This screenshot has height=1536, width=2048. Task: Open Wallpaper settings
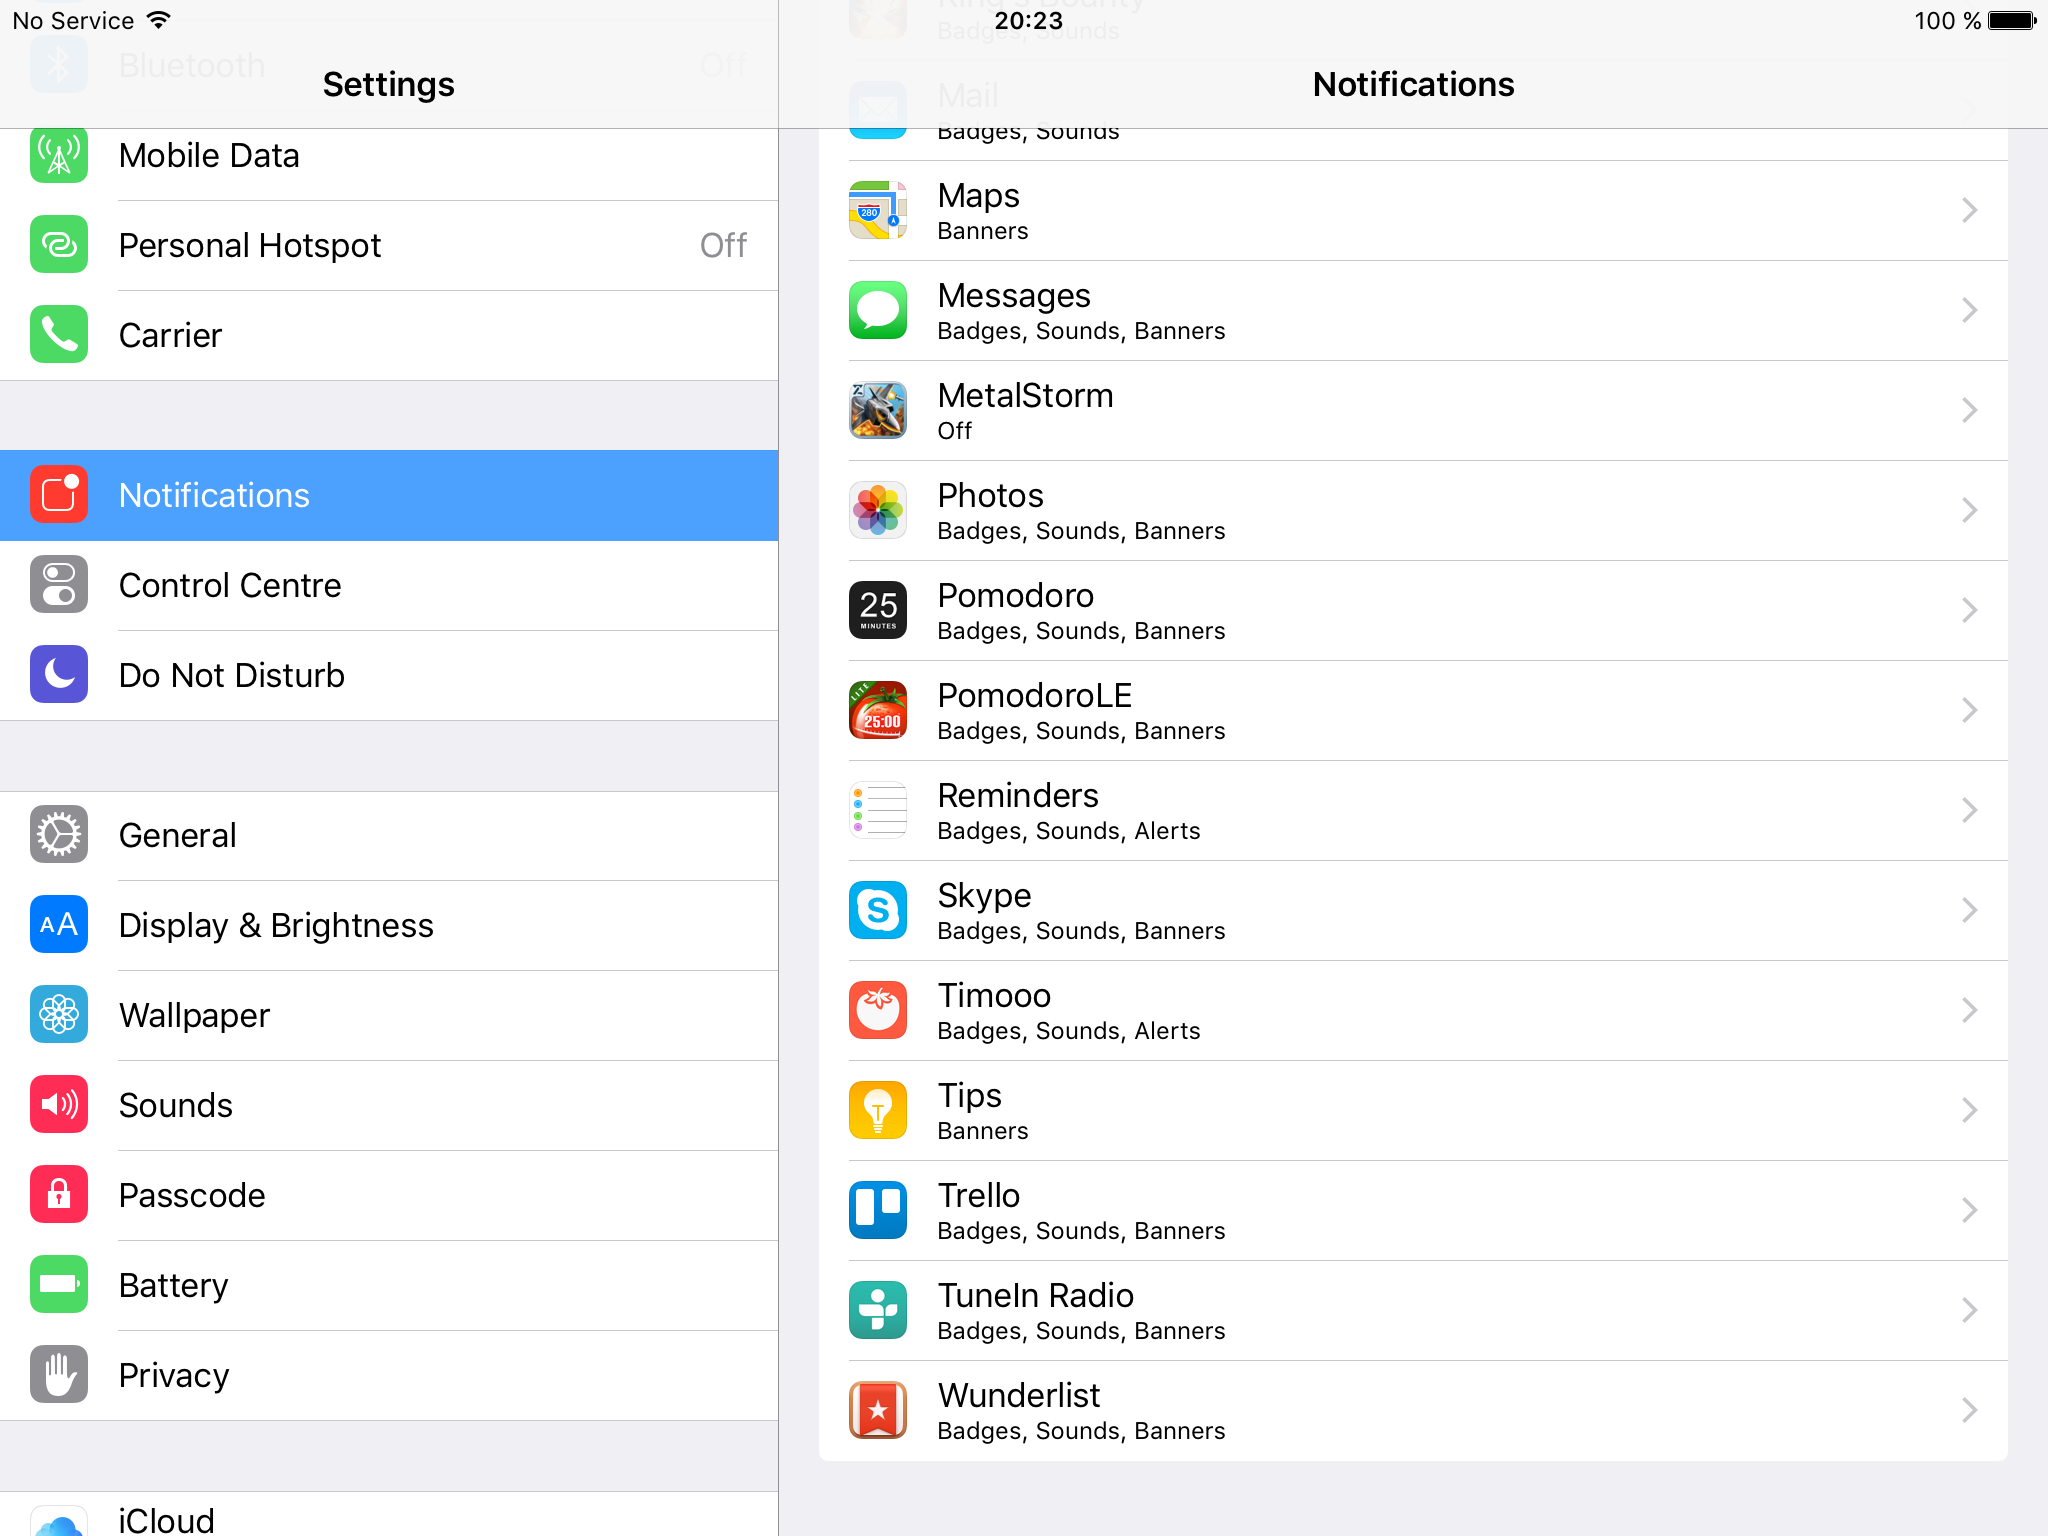(389, 1015)
